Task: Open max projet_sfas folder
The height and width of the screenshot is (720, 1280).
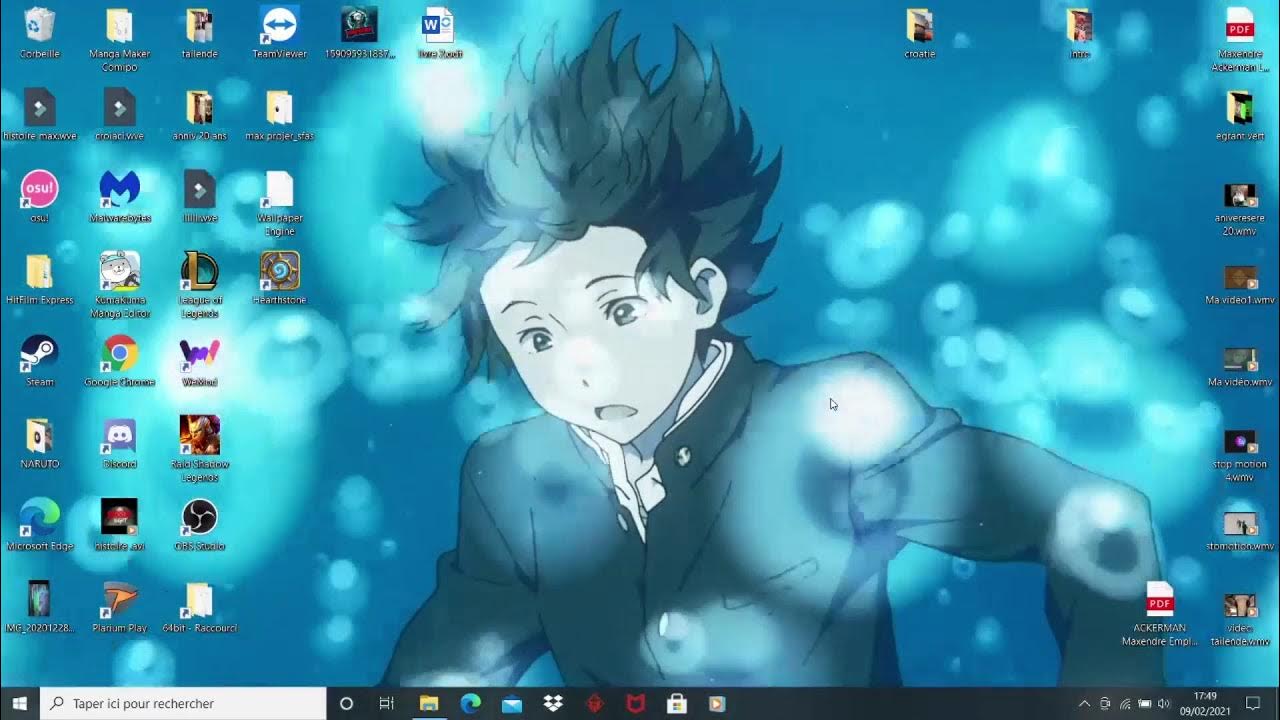Action: coord(279,115)
